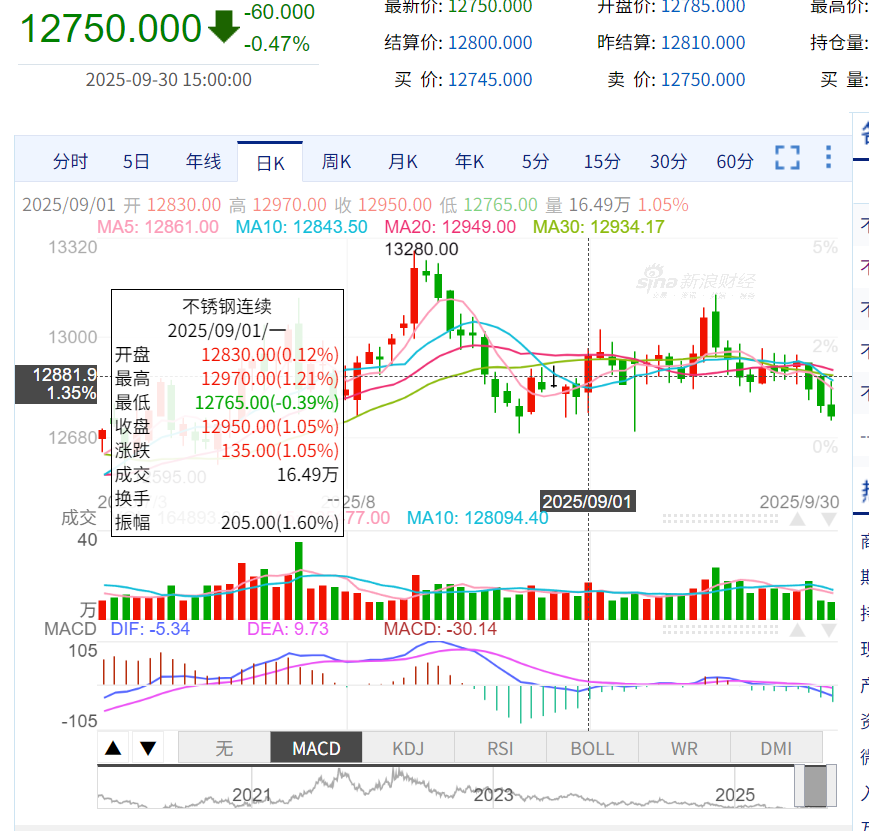Click the 2025/09/01 date marker label
Image resolution: width=869 pixels, height=831 pixels.
click(587, 502)
